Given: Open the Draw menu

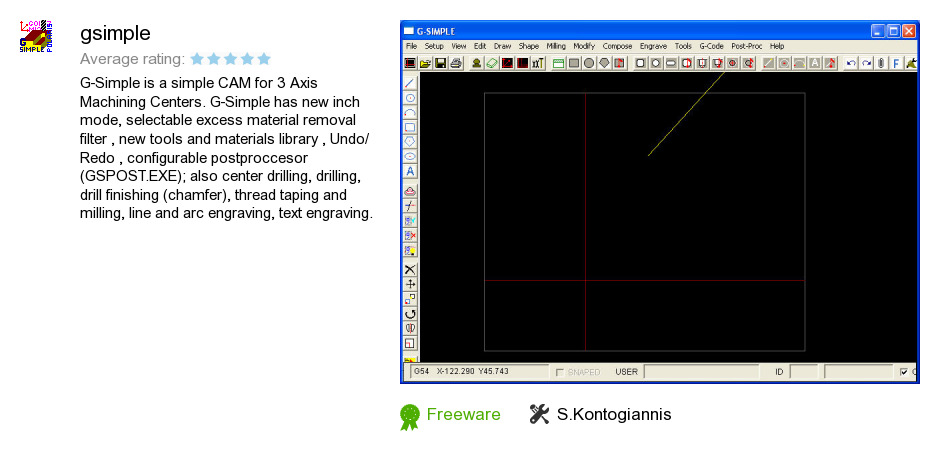Looking at the screenshot, I should (502, 46).
